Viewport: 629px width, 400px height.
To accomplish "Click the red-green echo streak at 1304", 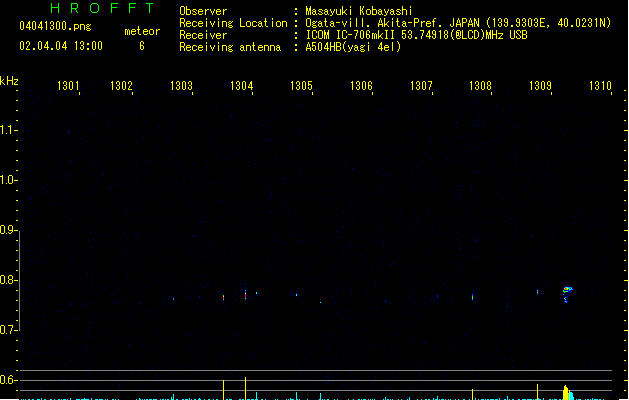I will tap(246, 294).
